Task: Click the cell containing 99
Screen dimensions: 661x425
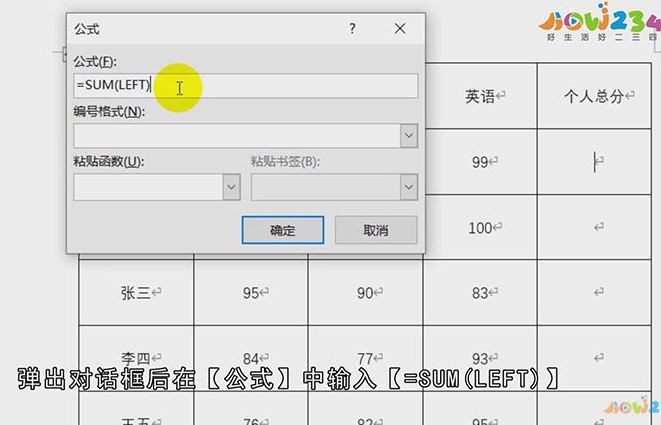Action: pos(480,161)
